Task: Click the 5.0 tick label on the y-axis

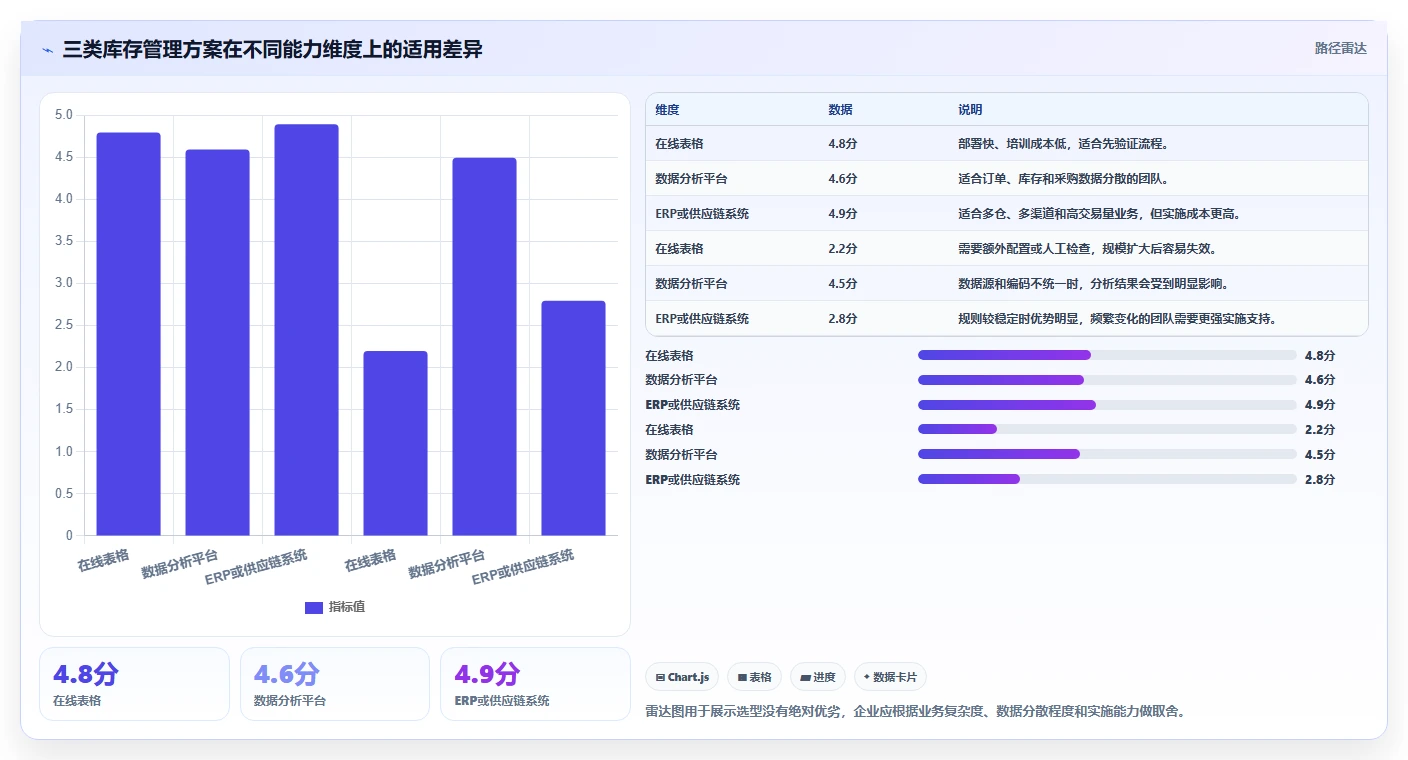Action: point(64,115)
